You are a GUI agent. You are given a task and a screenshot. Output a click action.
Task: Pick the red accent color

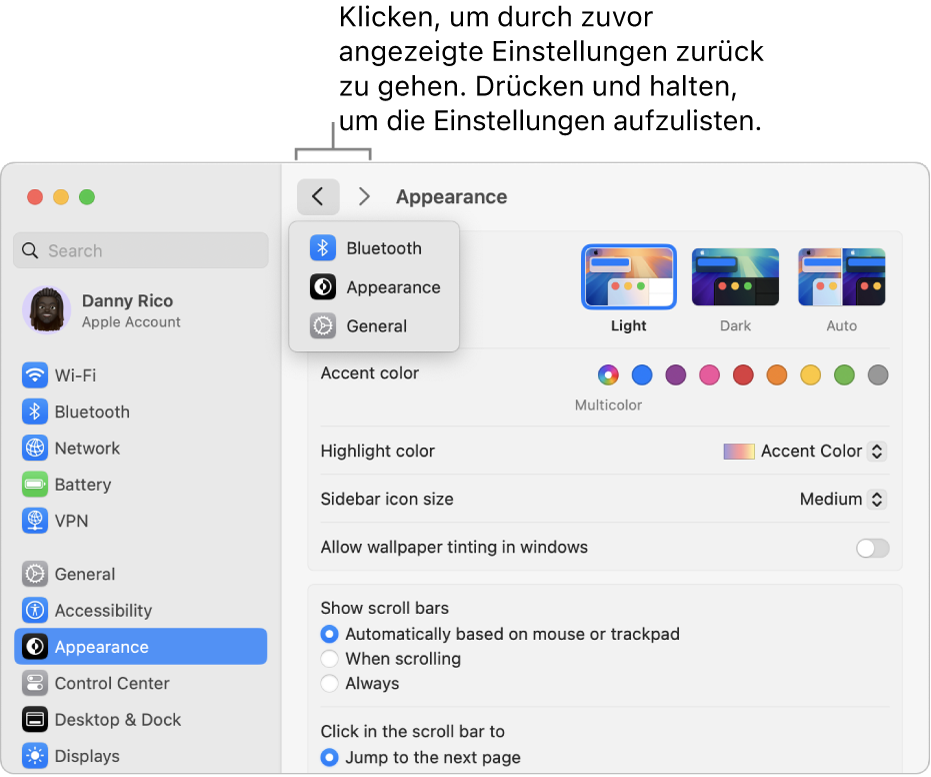[x=743, y=375]
